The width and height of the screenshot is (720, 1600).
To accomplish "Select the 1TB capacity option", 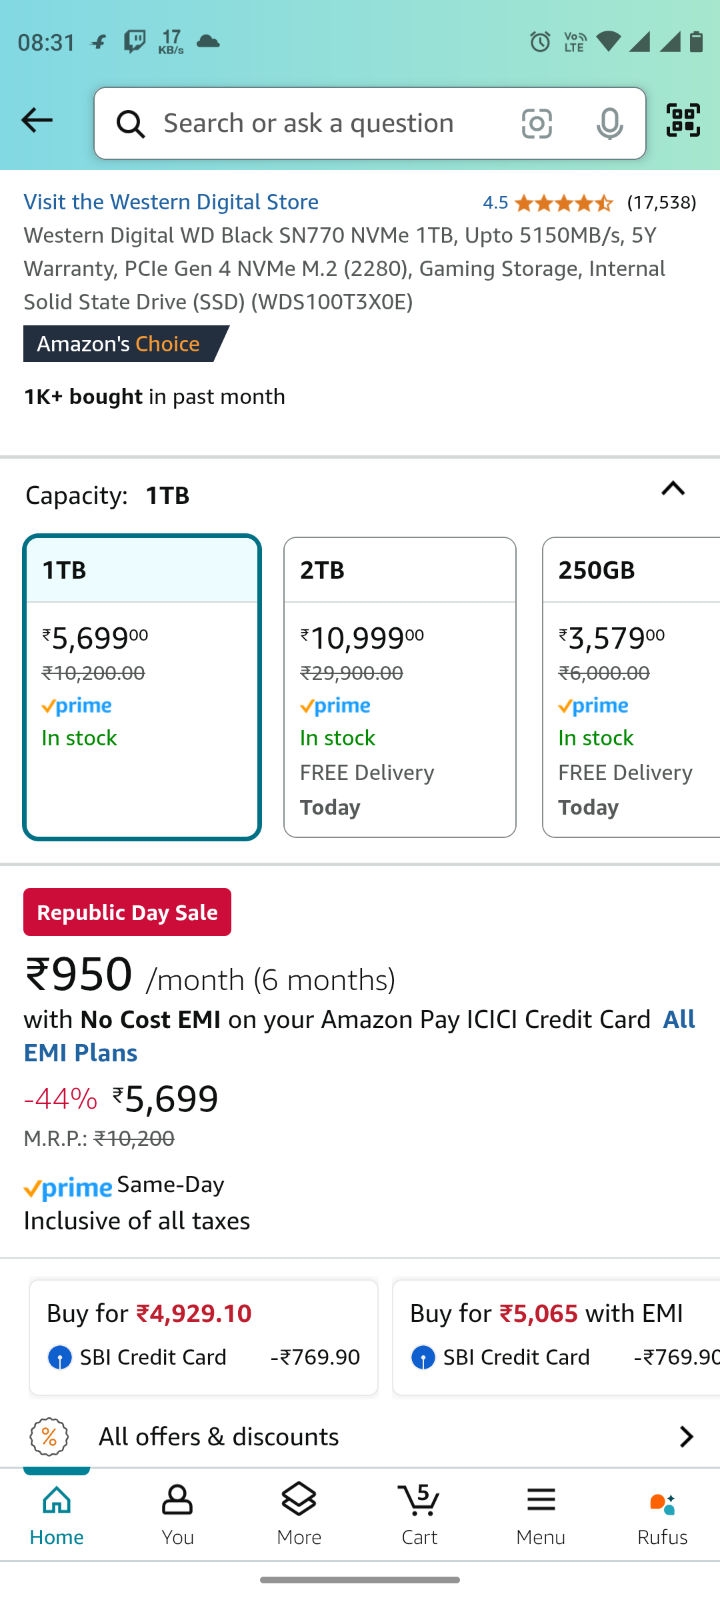I will point(142,687).
